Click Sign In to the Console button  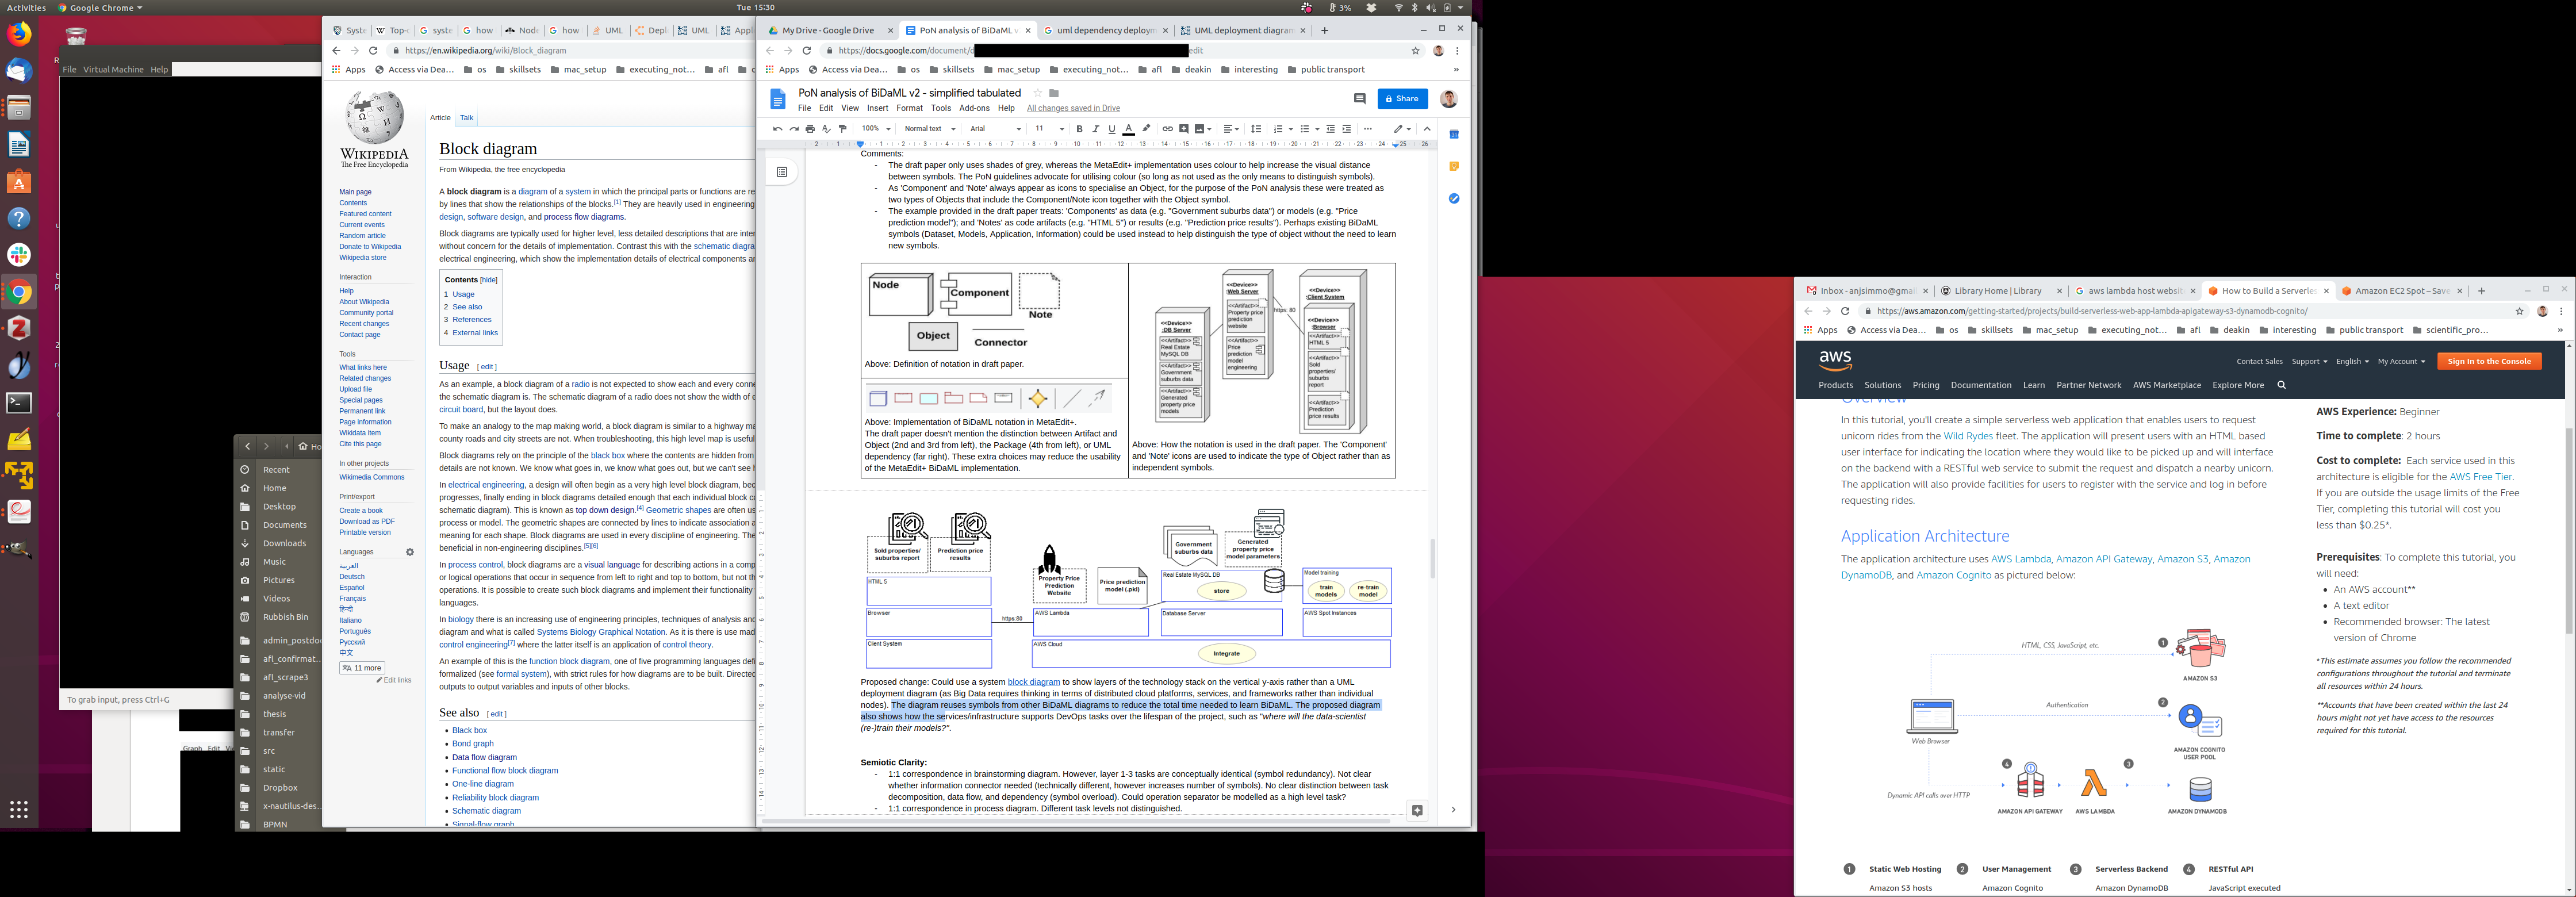(2489, 361)
